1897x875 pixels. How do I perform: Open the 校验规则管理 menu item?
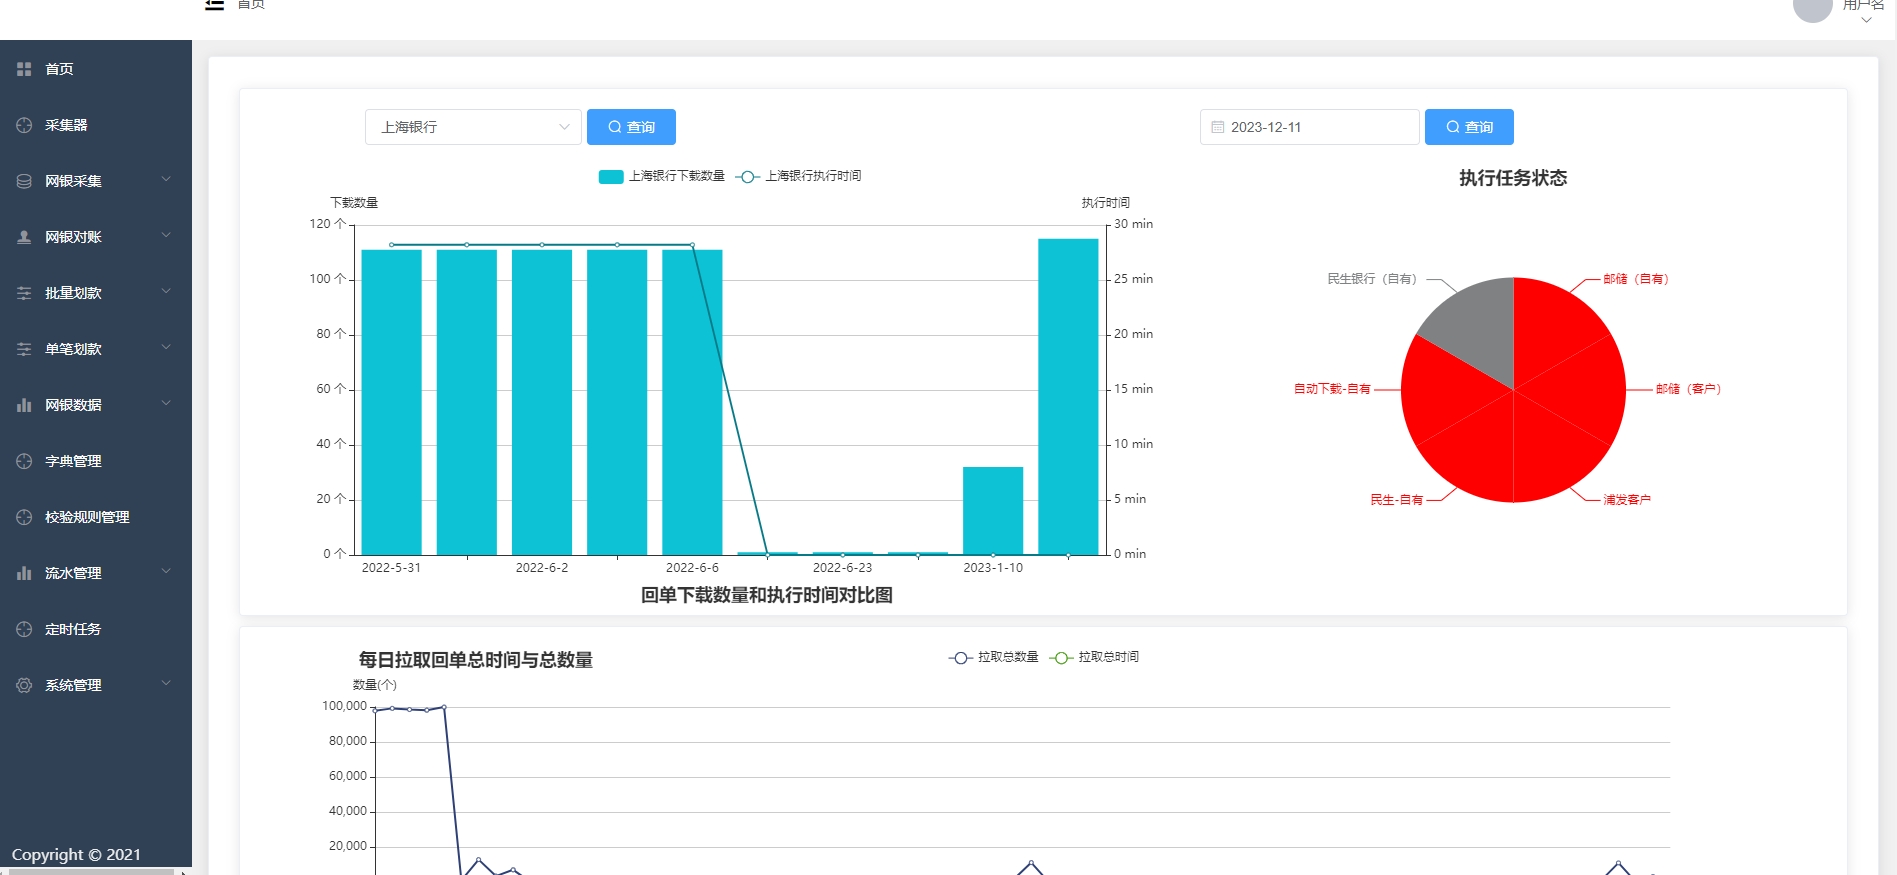[96, 517]
